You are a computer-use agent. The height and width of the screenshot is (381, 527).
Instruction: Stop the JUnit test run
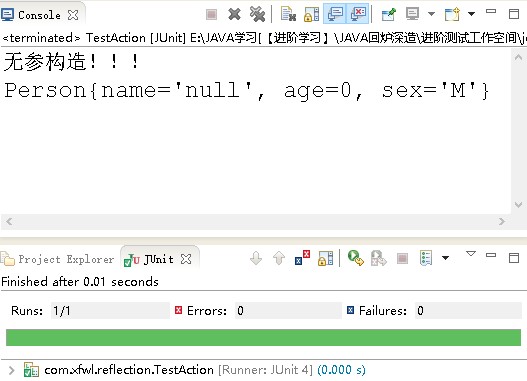coord(402,258)
